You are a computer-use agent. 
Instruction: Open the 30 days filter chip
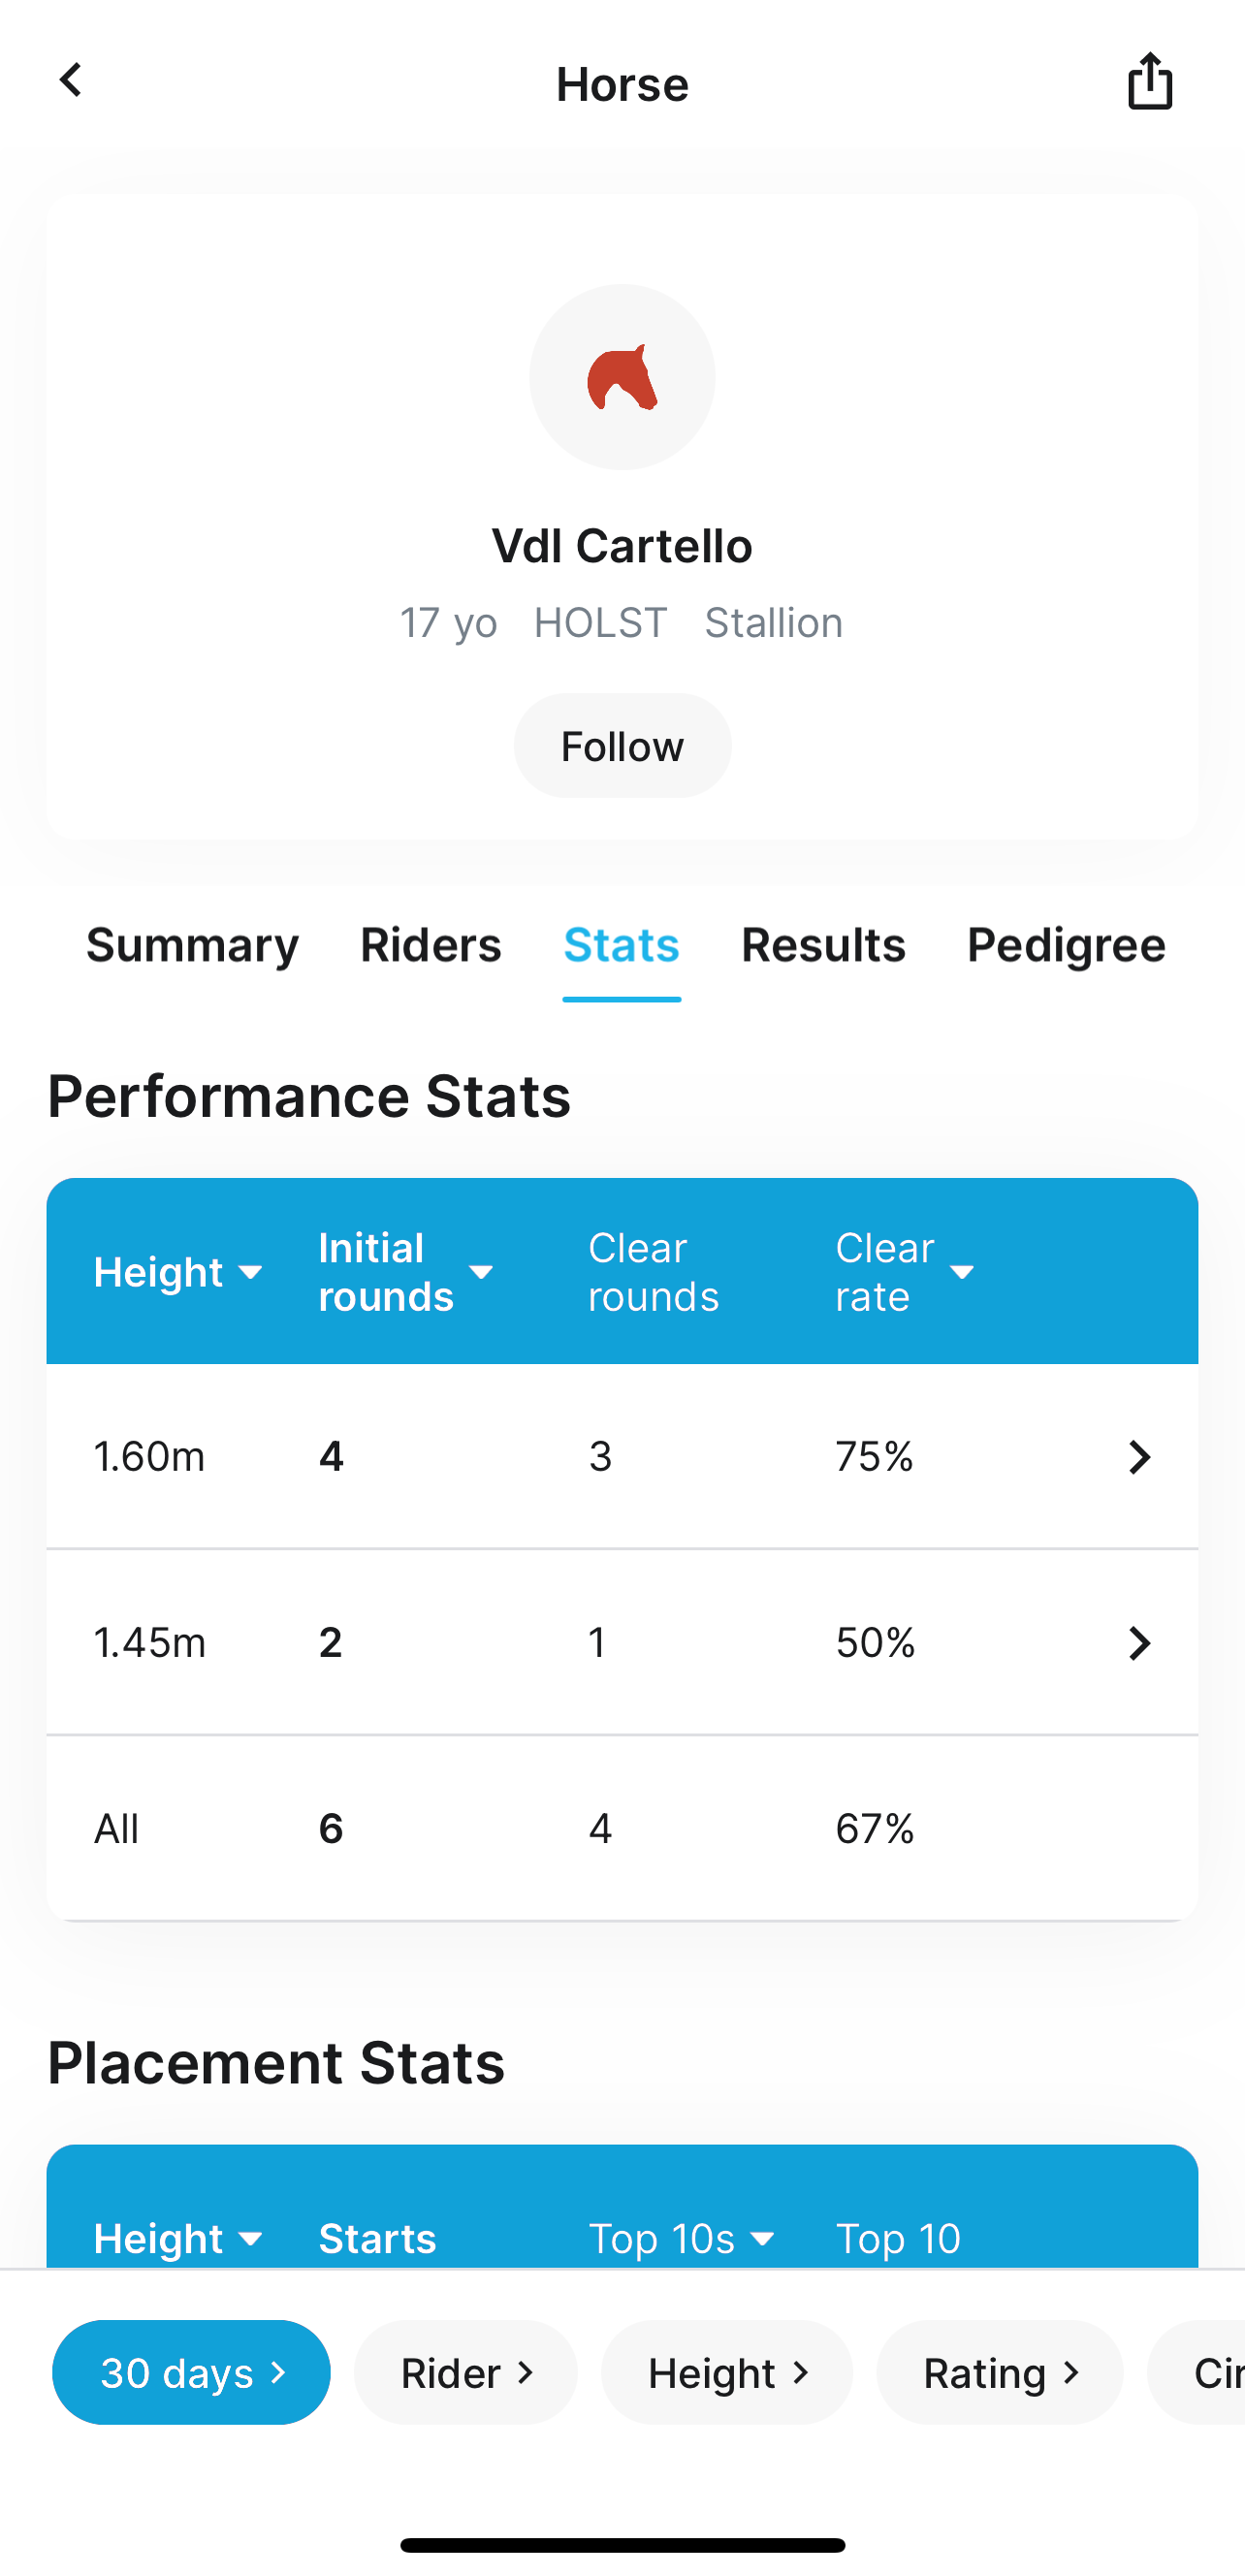pyautogui.click(x=191, y=2372)
